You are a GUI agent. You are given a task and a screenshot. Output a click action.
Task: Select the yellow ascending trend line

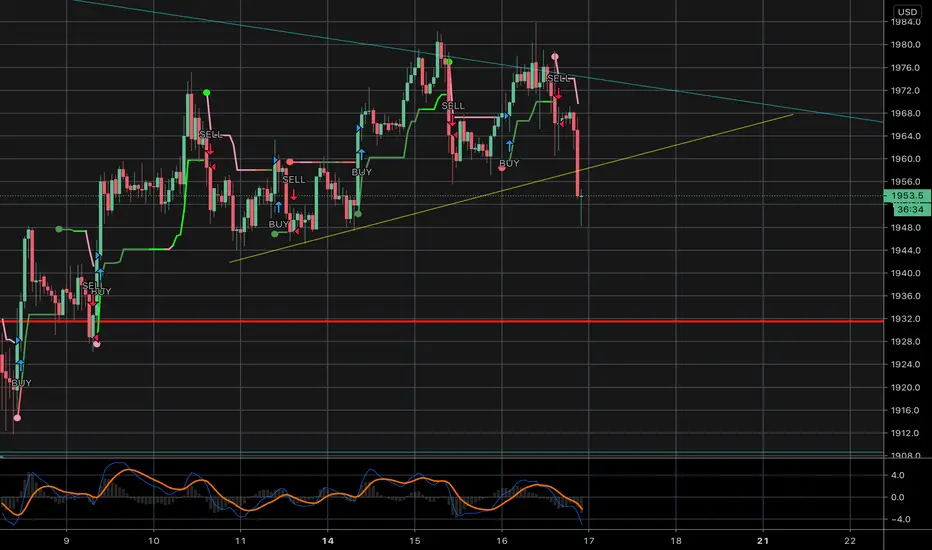coord(511,188)
